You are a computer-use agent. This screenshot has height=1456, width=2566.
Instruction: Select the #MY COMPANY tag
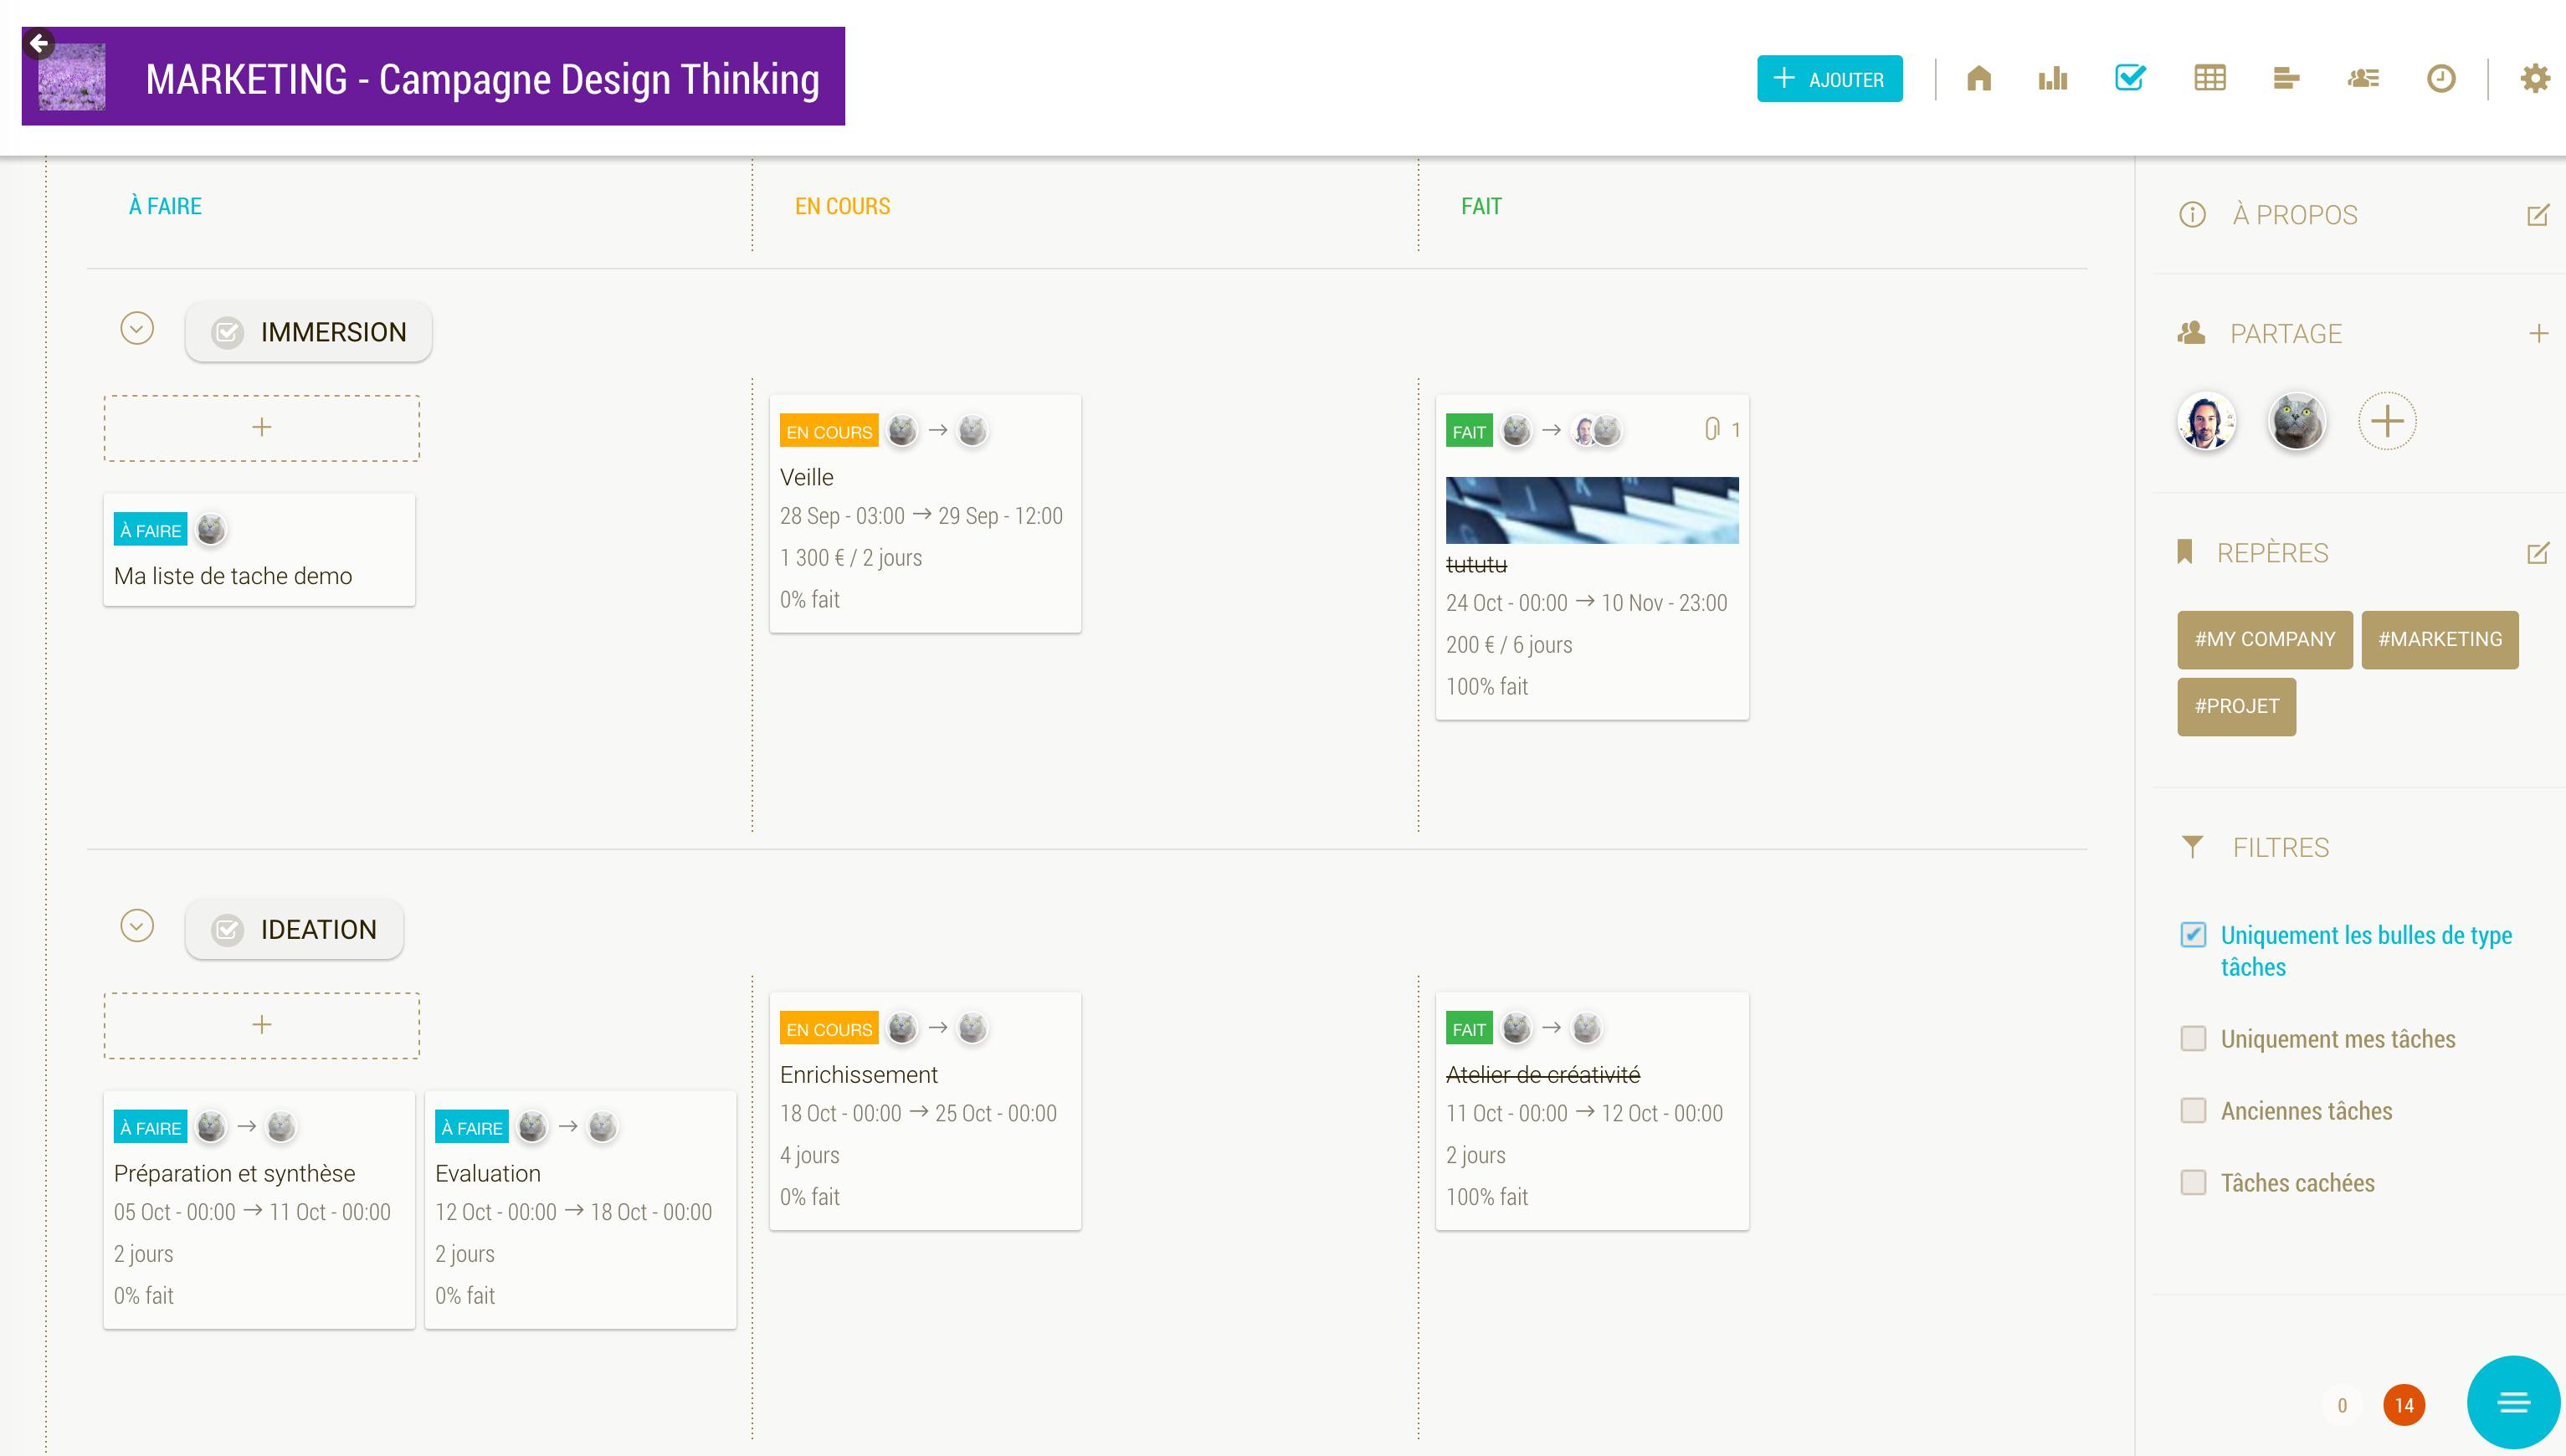(x=2264, y=640)
